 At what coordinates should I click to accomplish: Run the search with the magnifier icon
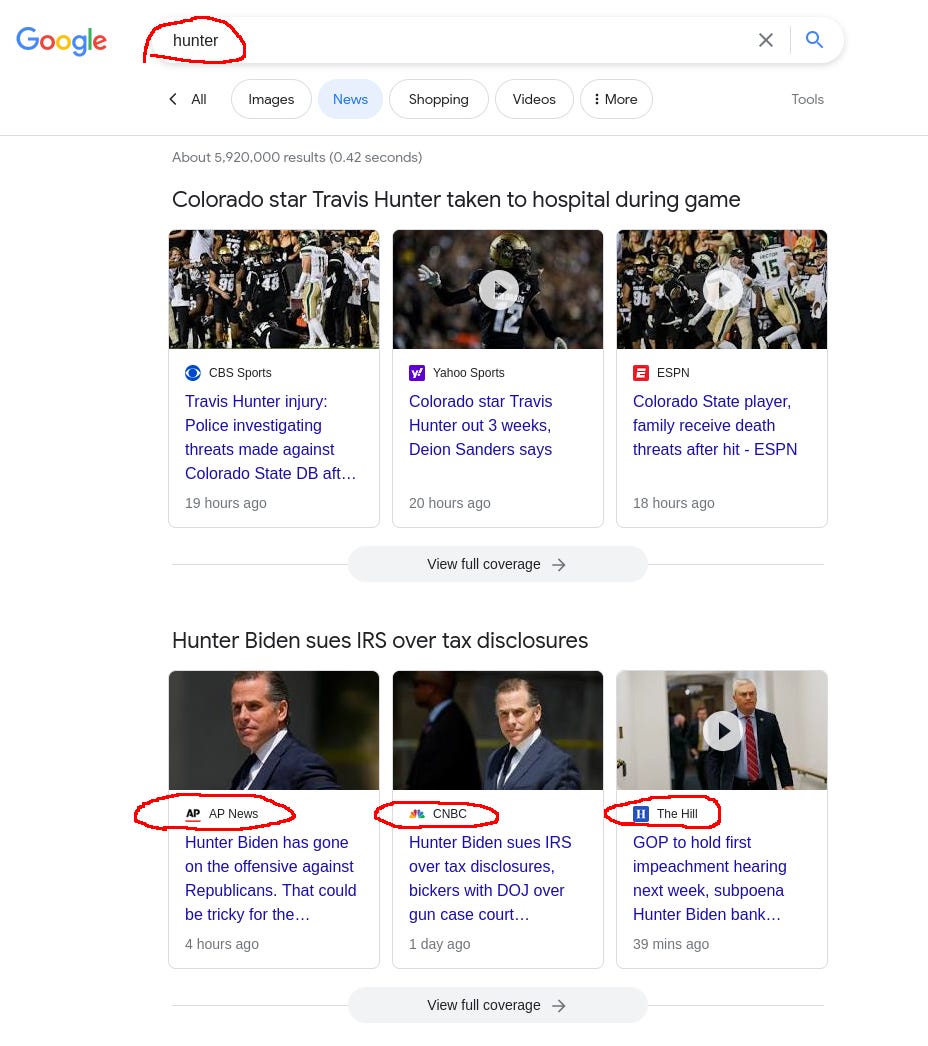click(x=814, y=39)
